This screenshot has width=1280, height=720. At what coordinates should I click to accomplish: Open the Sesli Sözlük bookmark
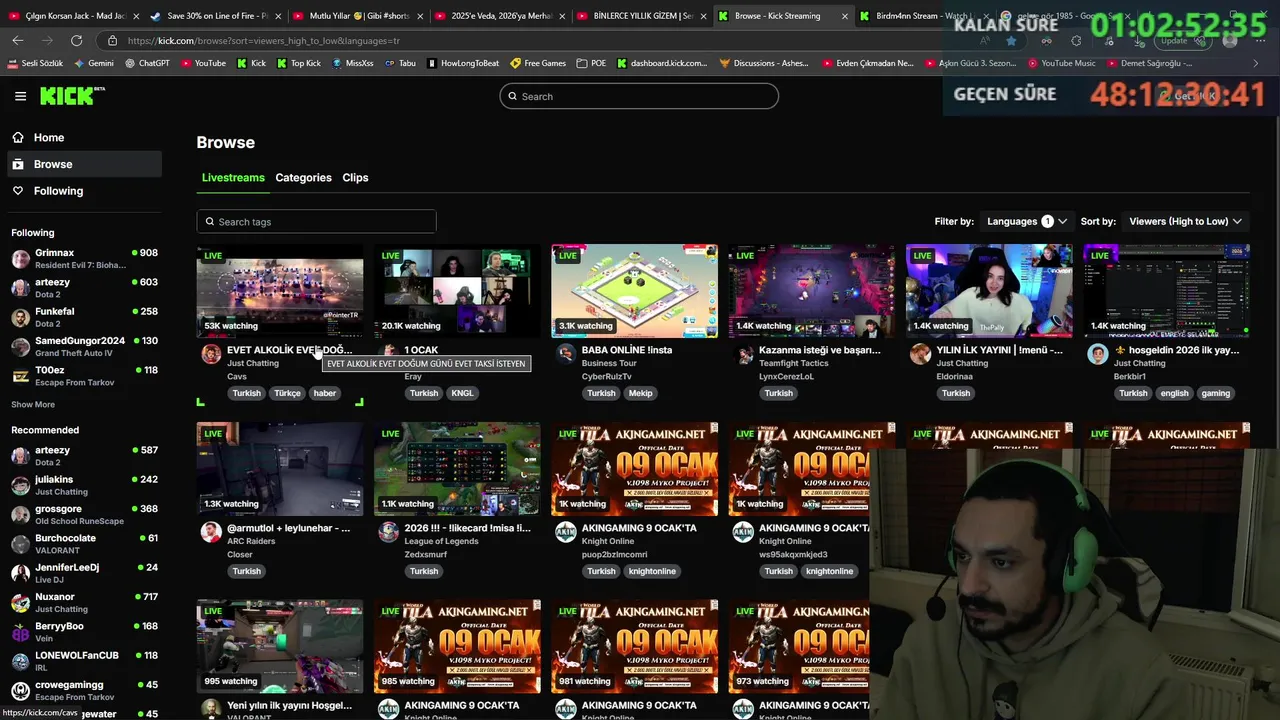tap(35, 63)
